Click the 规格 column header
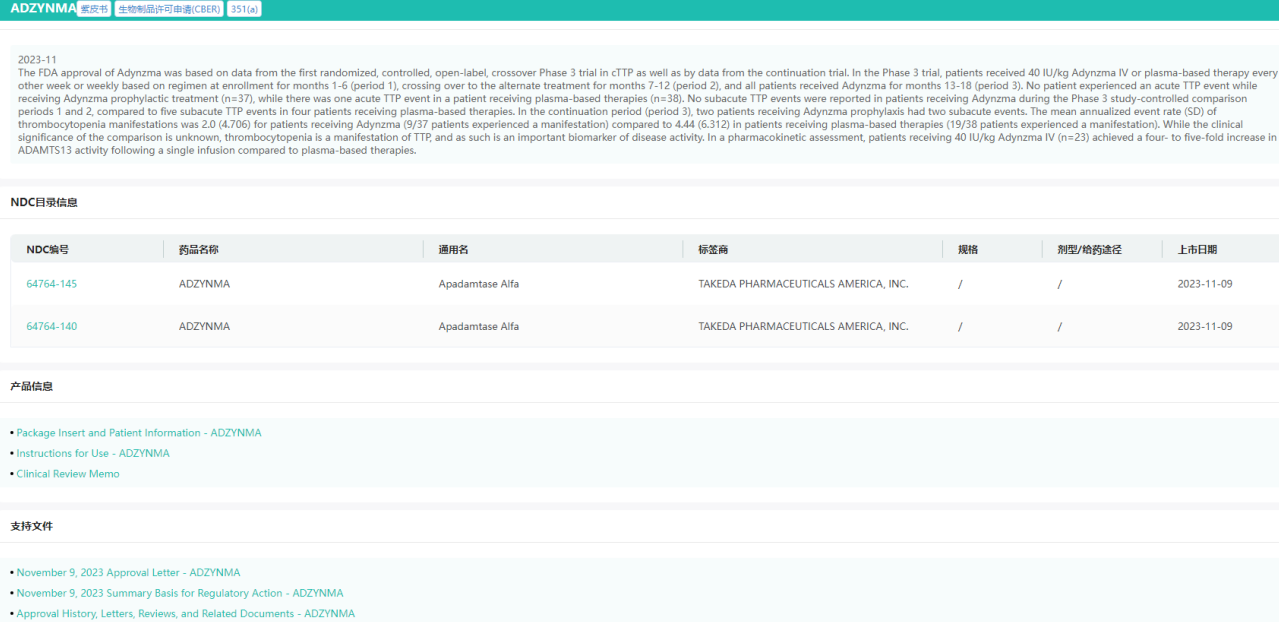The image size is (1279, 622). (x=968, y=249)
